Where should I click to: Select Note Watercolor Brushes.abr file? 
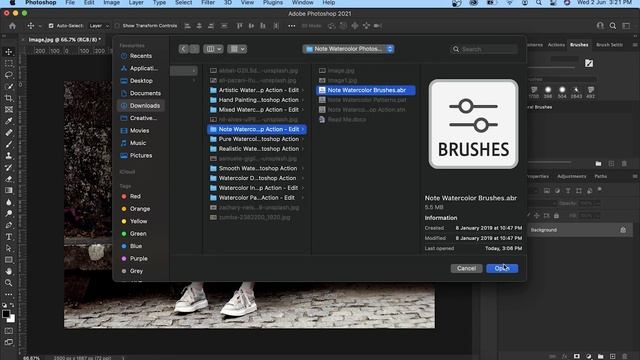366,90
